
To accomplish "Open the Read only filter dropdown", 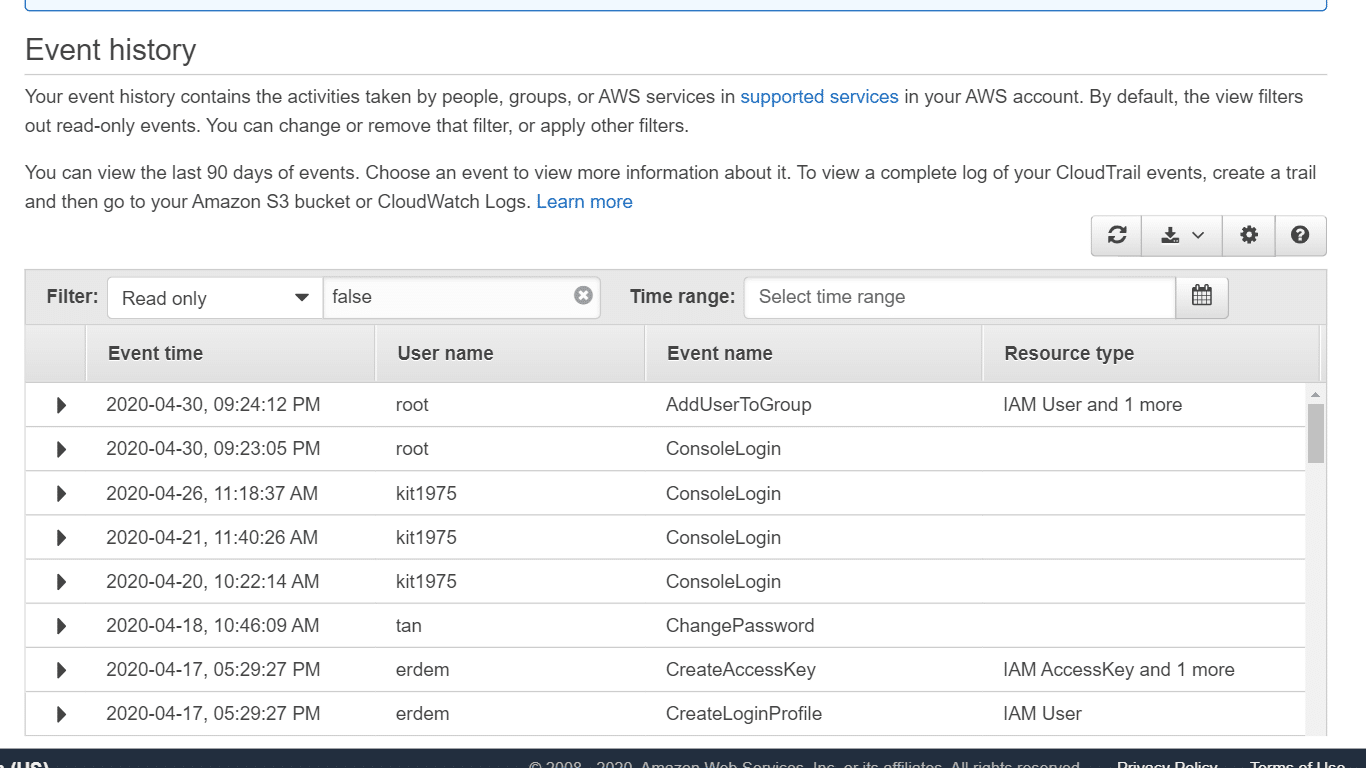I will pos(215,298).
